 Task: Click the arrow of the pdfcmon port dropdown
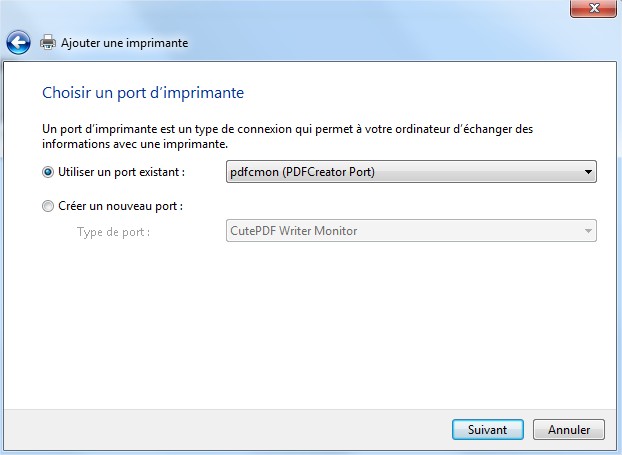point(588,172)
